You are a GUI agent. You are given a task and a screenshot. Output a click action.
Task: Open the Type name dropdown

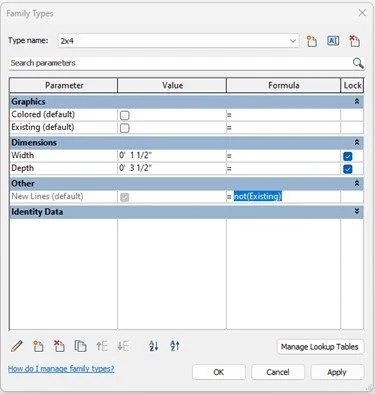click(x=293, y=41)
